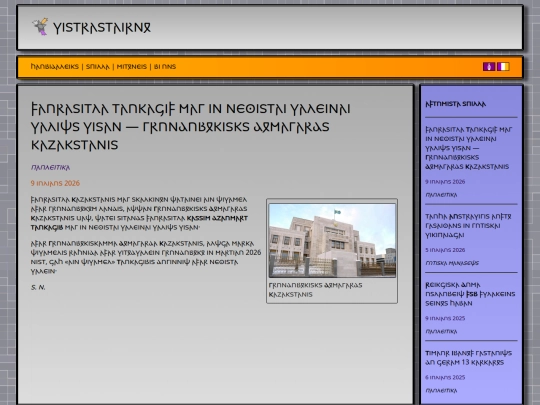Screen dimensions: 540x405
Task: Switch language via the purple flag icon
Action: pyautogui.click(x=489, y=66)
